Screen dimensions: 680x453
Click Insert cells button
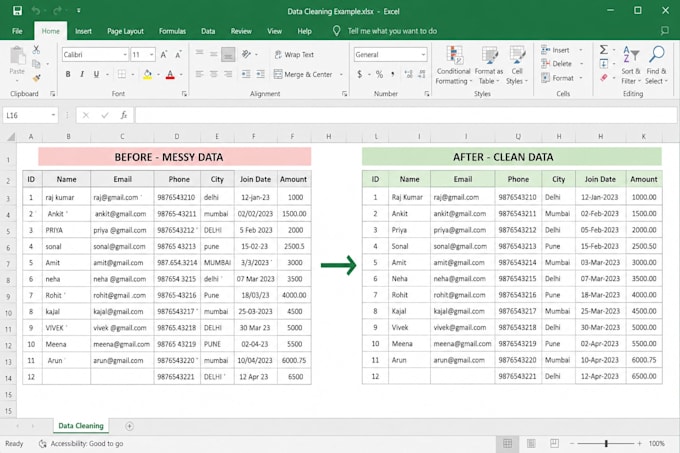[556, 50]
